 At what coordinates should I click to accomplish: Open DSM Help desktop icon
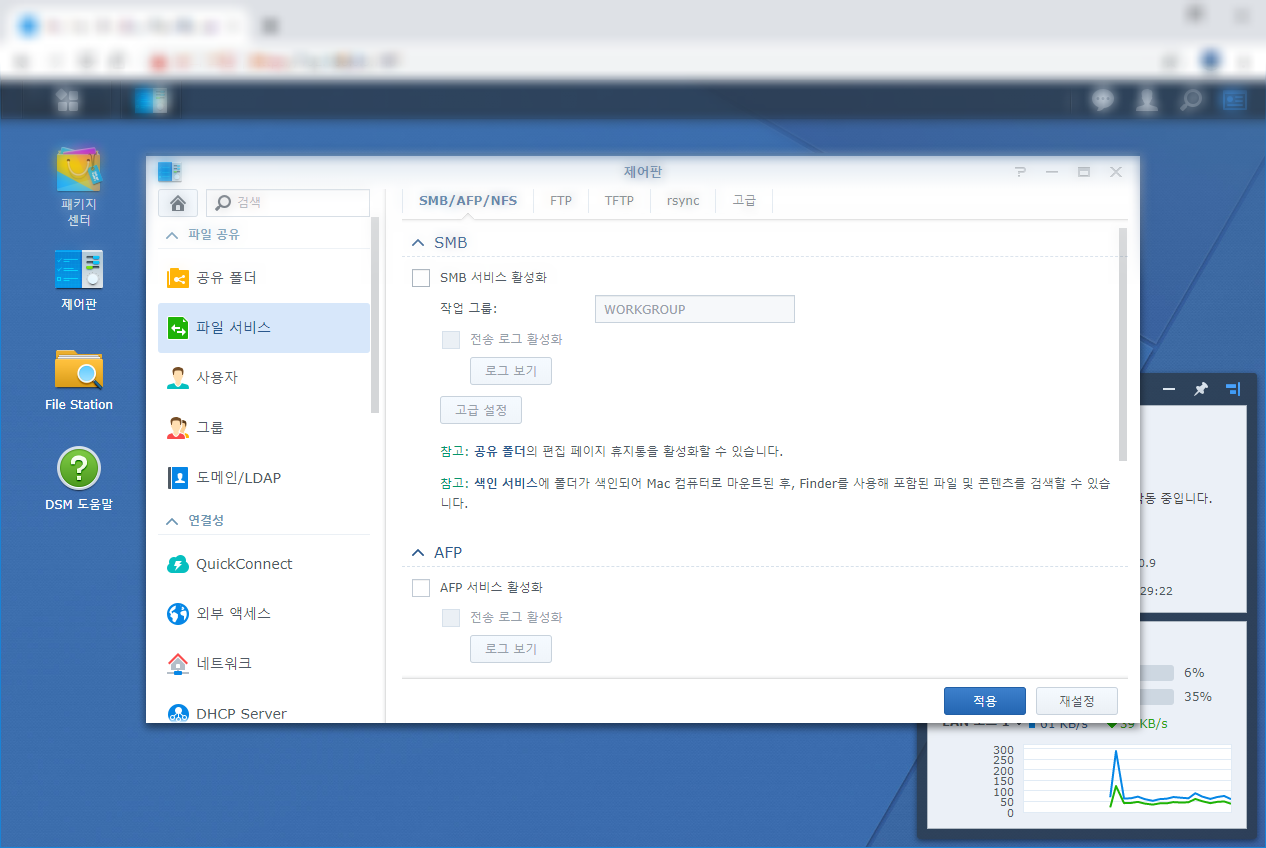pos(79,480)
